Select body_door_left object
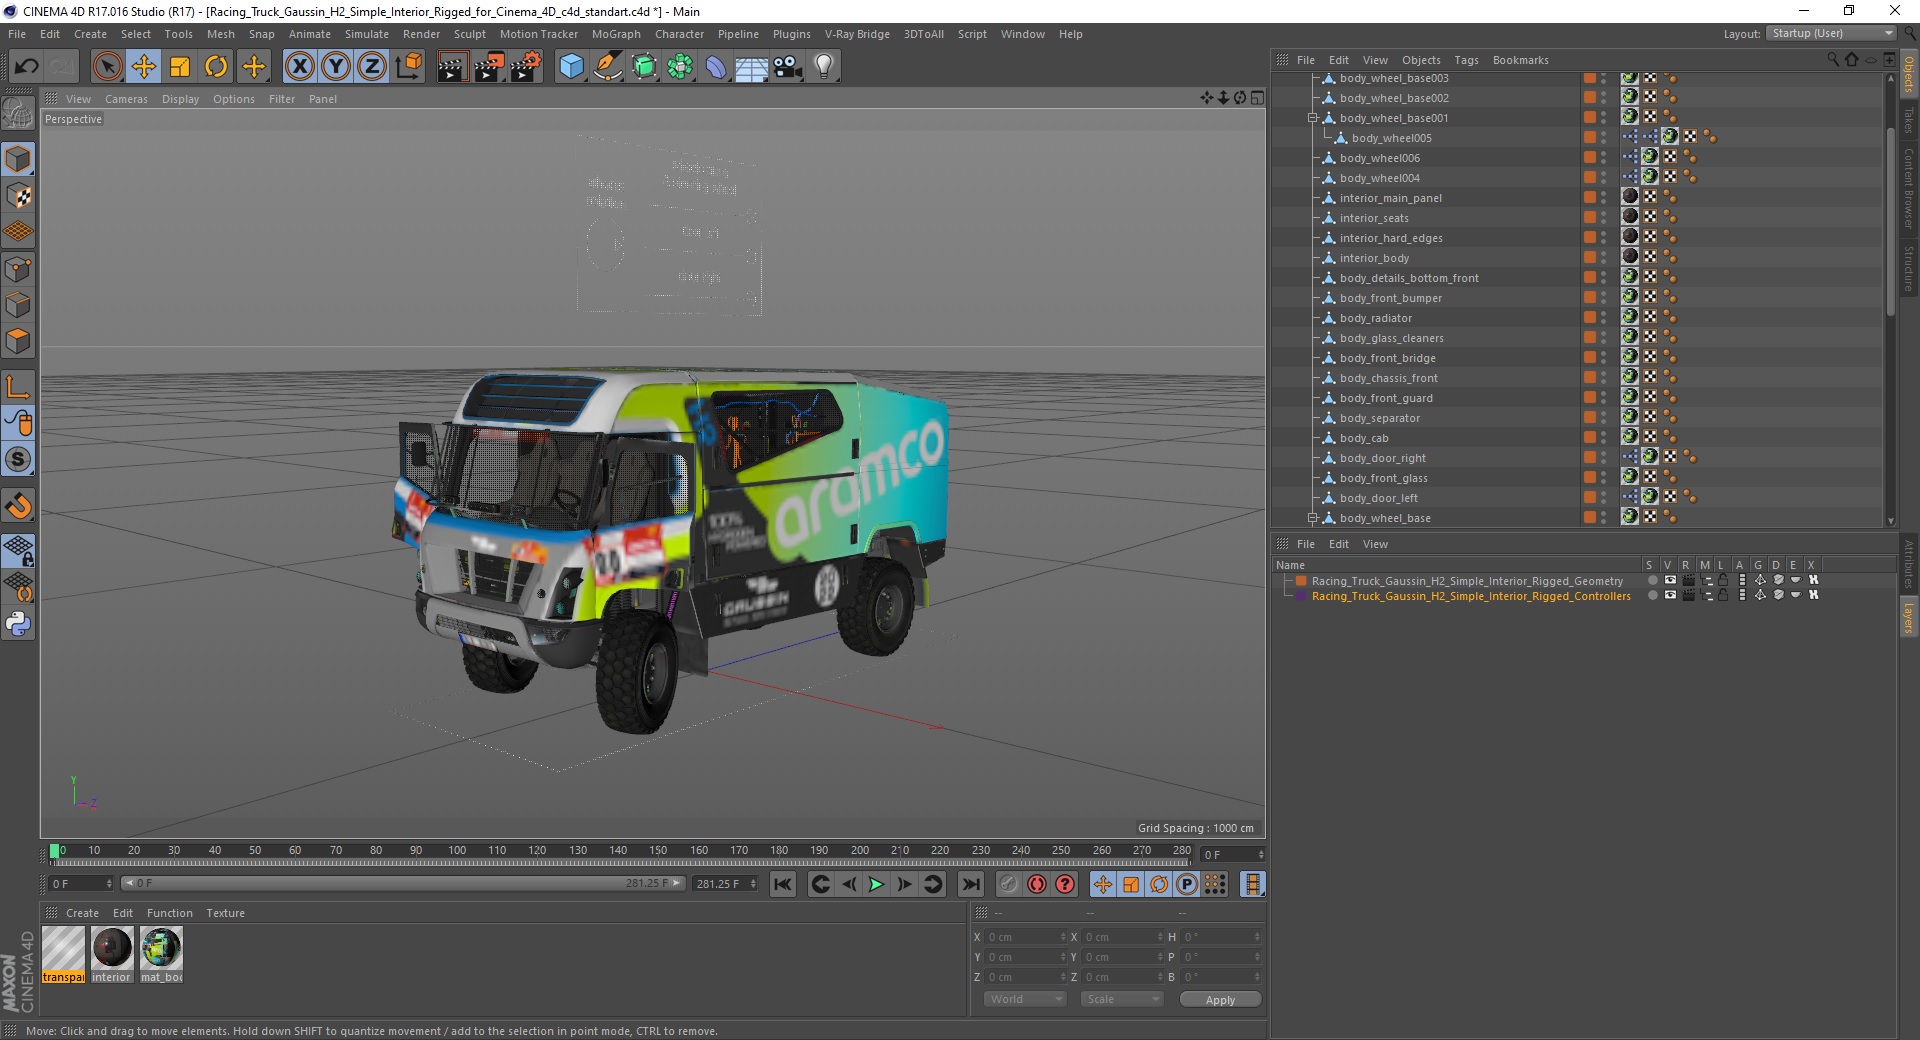1920x1040 pixels. pyautogui.click(x=1378, y=498)
